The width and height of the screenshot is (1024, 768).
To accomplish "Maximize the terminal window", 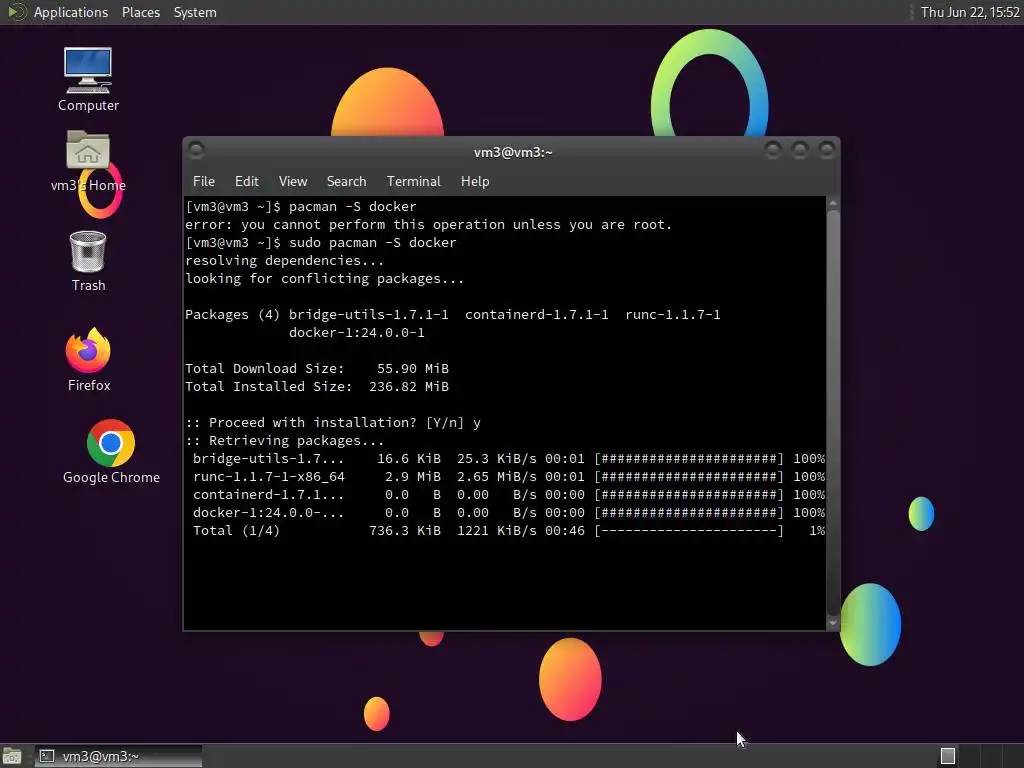I will tap(800, 151).
